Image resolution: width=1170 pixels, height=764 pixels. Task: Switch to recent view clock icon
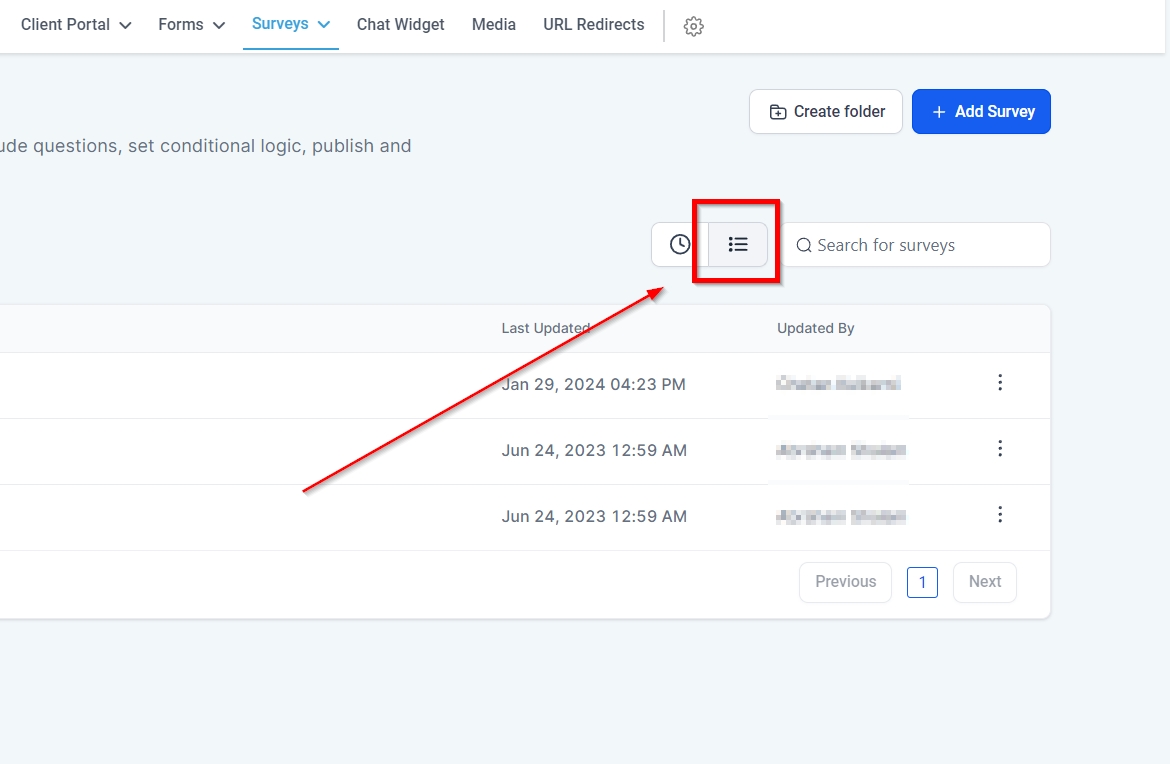pyautogui.click(x=680, y=245)
